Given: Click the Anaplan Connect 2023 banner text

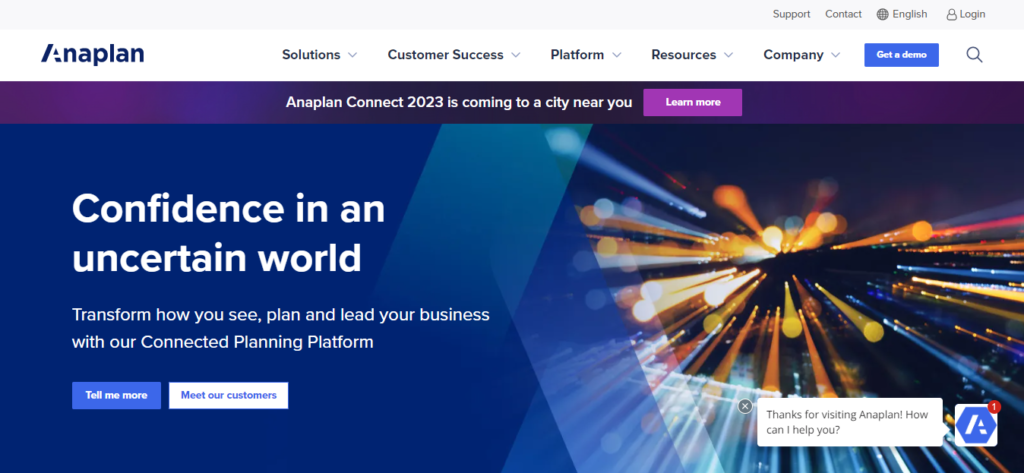Looking at the screenshot, I should (458, 103).
